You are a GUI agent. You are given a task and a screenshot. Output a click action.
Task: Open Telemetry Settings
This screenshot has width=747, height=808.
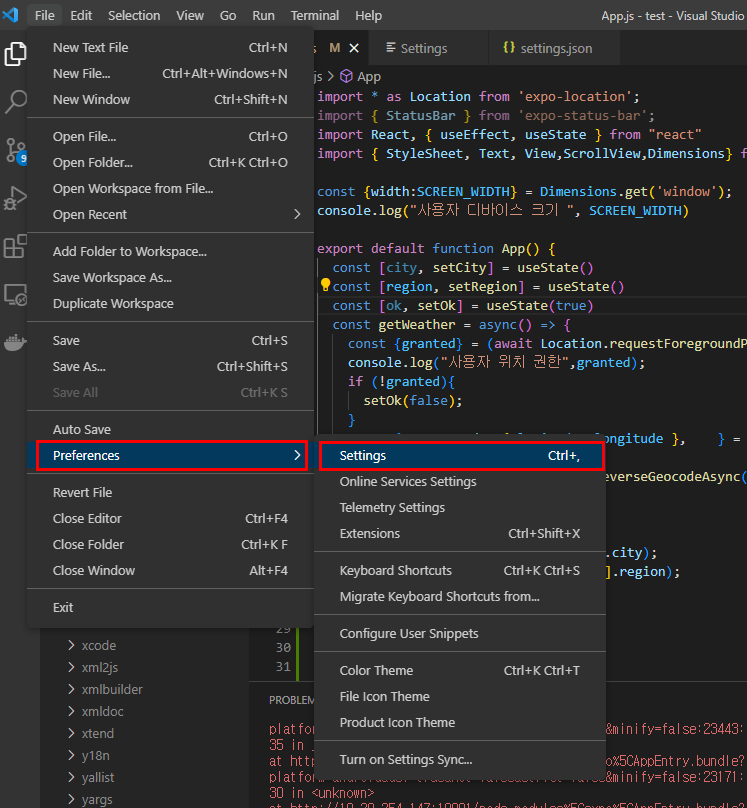460,508
